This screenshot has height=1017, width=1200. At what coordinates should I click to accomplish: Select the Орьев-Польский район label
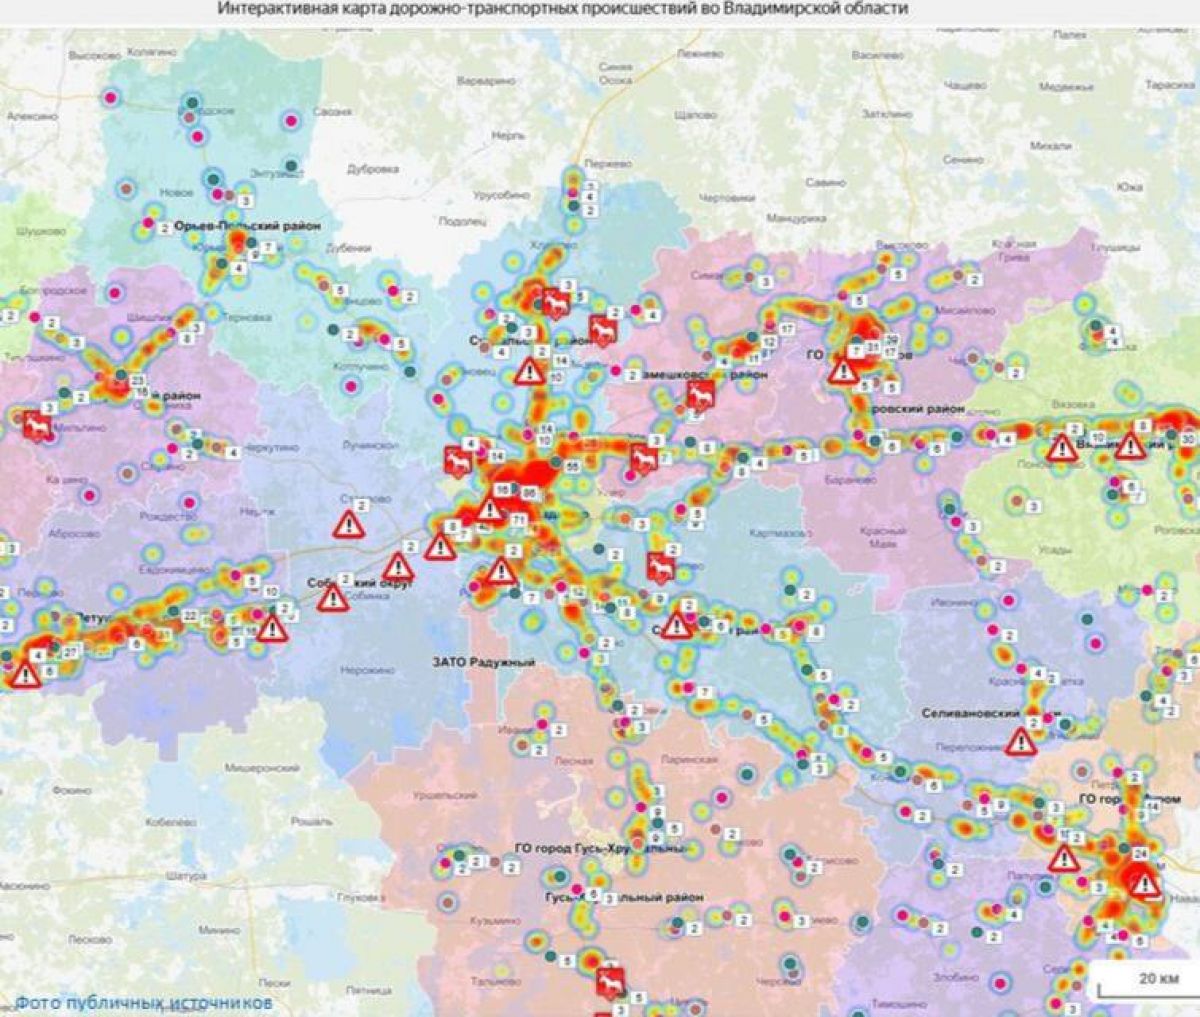pos(248,227)
